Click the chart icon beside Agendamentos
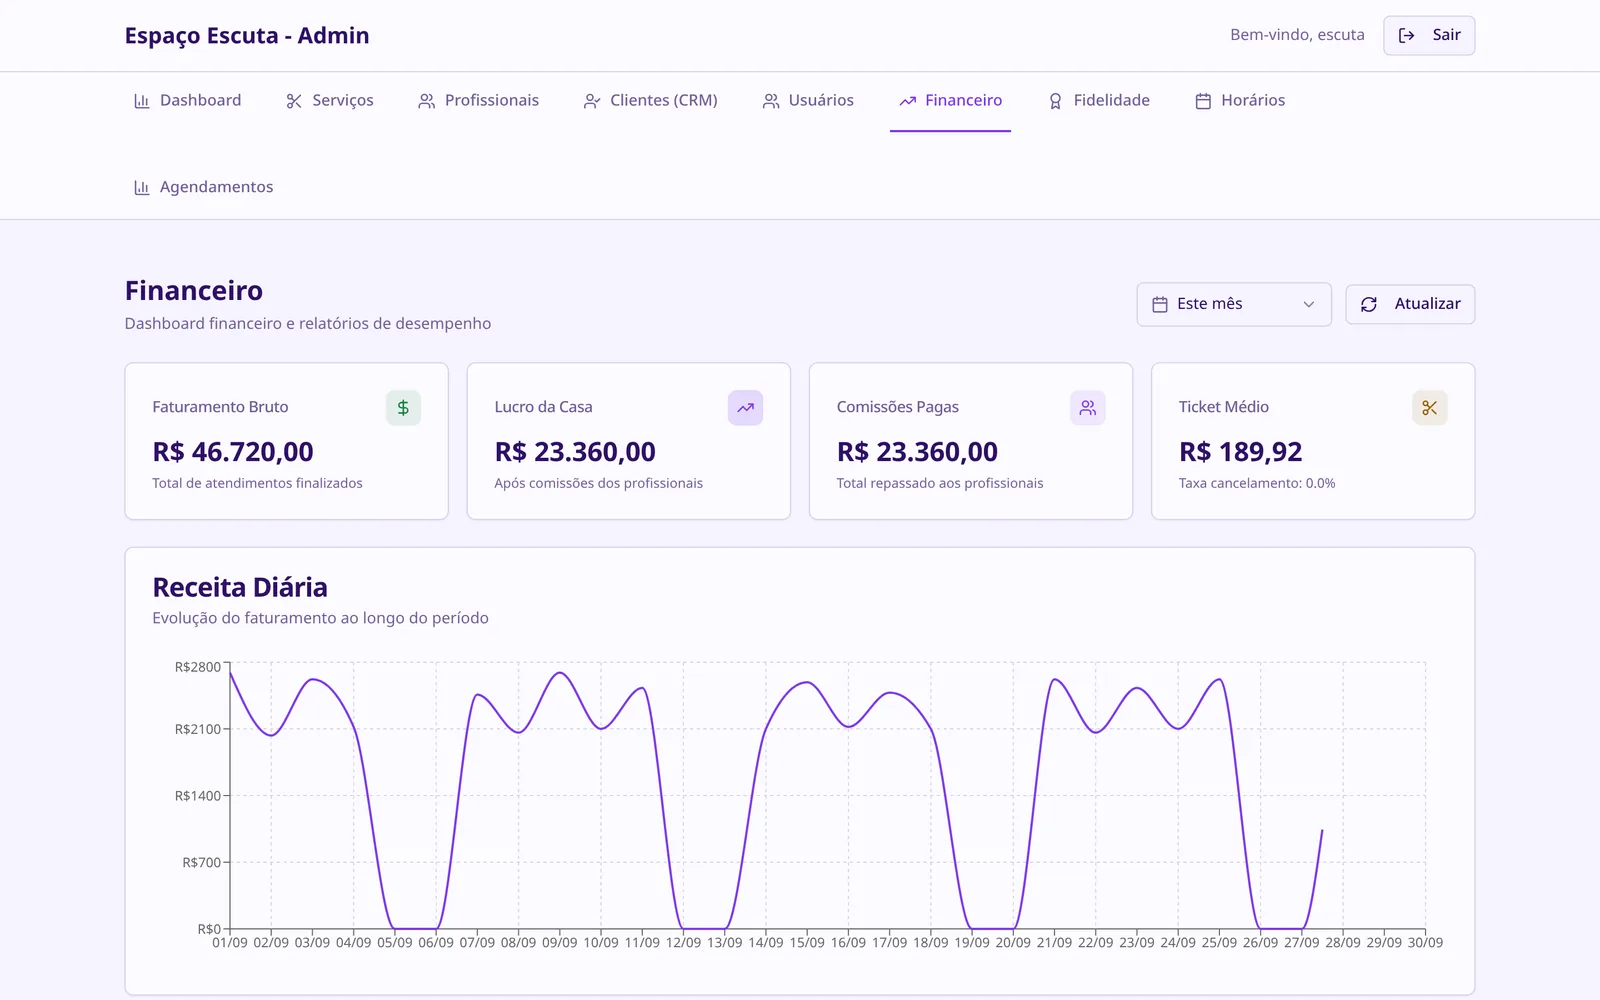 [x=142, y=188]
